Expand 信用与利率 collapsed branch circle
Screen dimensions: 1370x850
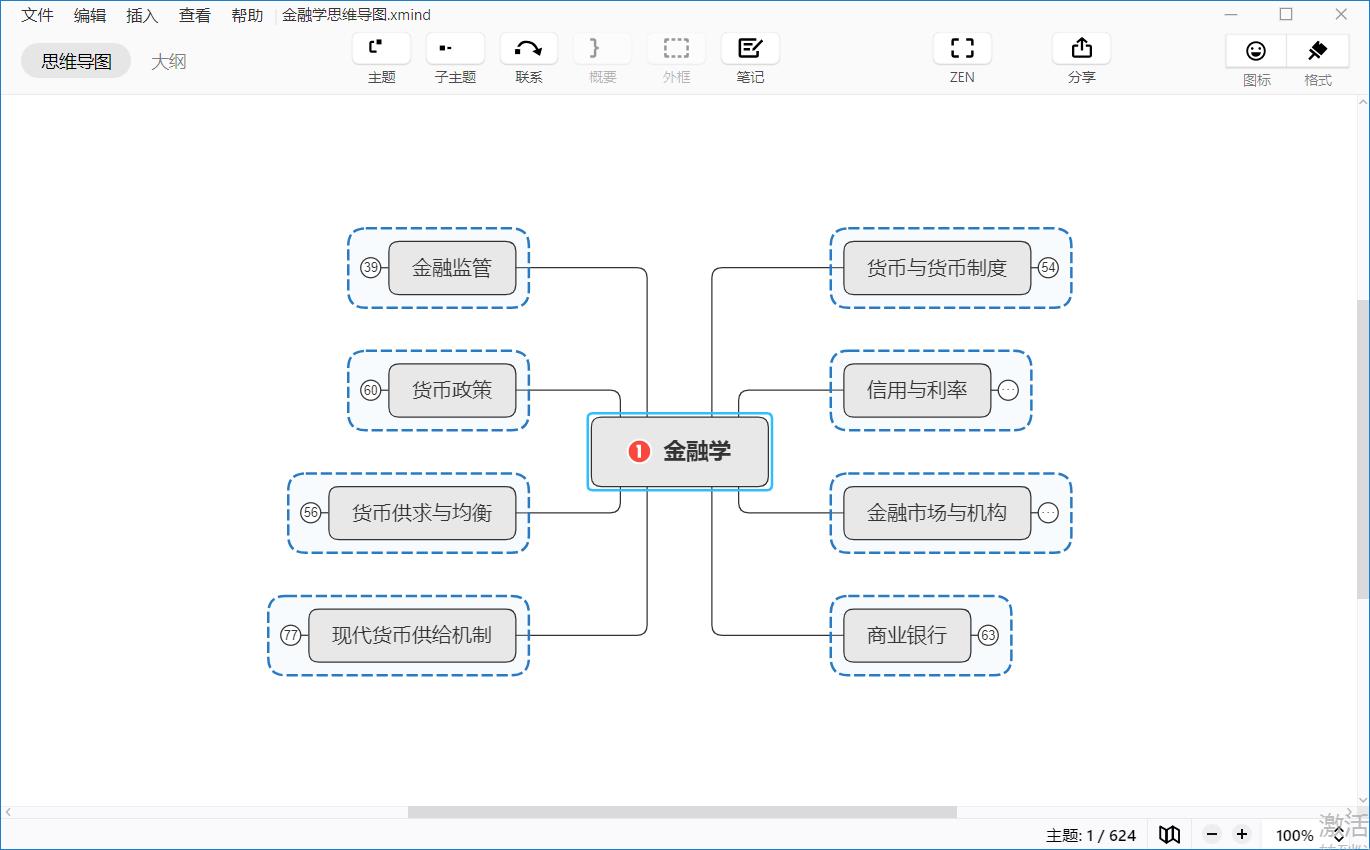[x=1008, y=390]
